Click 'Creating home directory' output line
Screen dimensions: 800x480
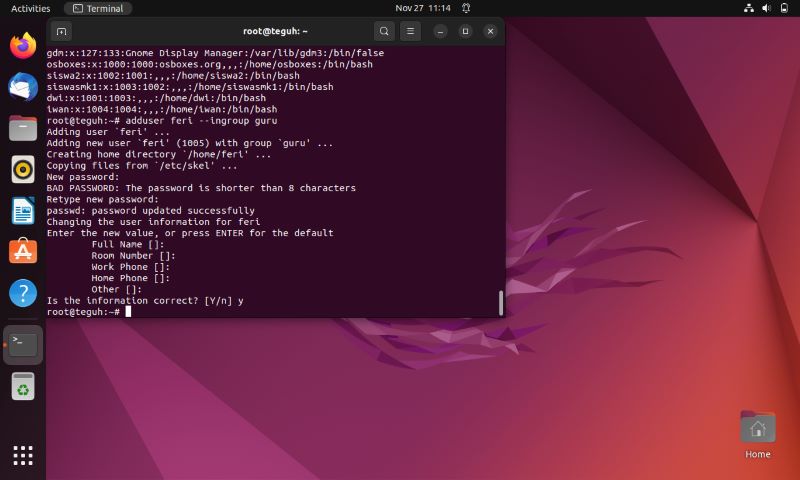point(159,155)
